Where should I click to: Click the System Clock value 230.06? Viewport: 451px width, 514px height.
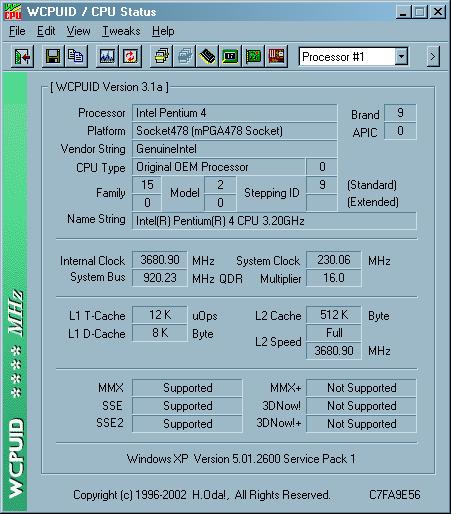coord(334,260)
